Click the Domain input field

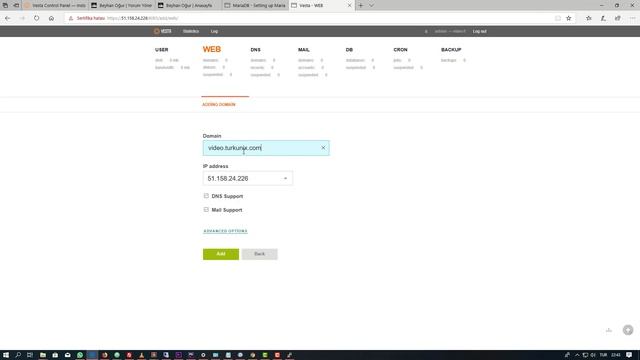click(x=266, y=148)
